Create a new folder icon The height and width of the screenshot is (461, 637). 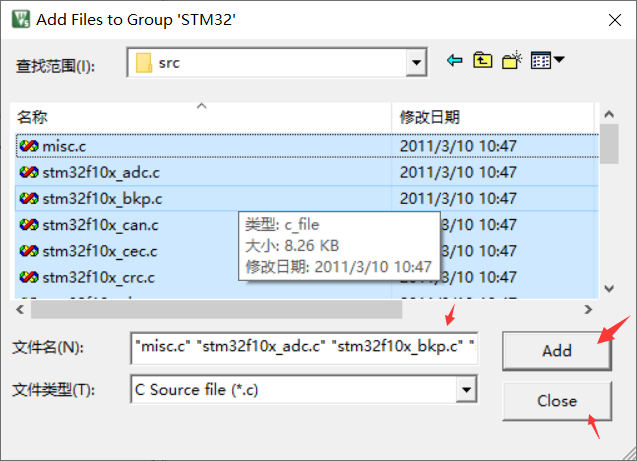click(511, 60)
